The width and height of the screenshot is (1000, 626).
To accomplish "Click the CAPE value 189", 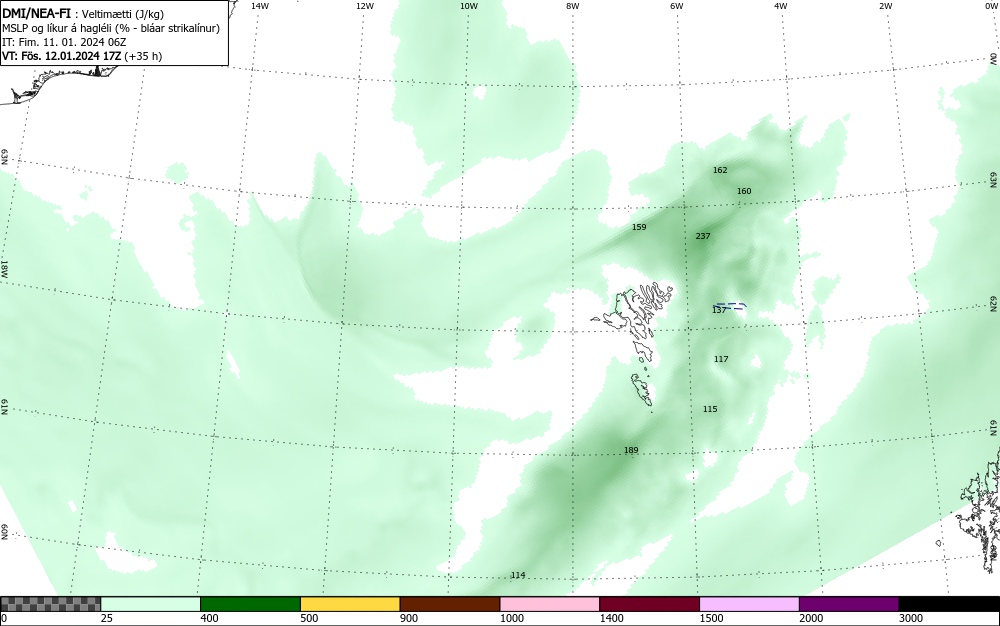I will coord(631,451).
